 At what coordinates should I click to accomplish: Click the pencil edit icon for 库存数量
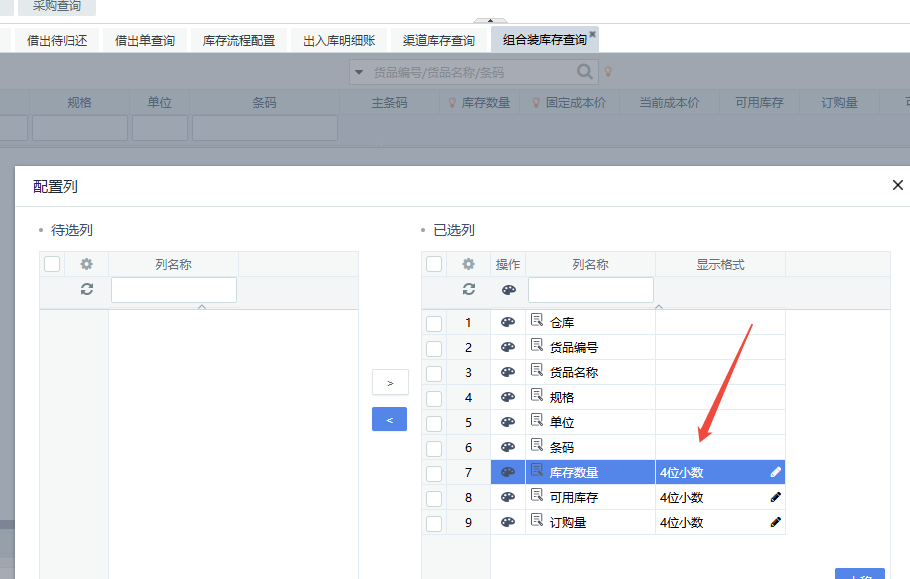[x=776, y=472]
